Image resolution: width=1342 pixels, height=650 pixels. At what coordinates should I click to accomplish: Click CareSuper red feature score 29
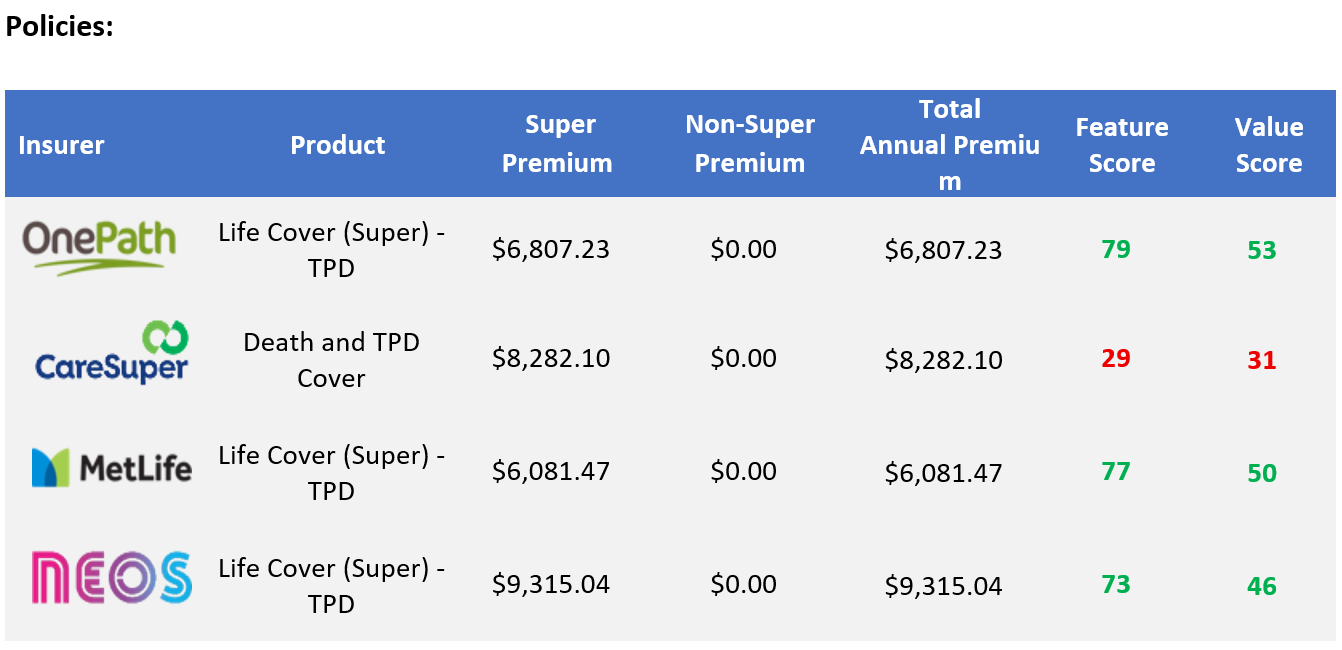point(1116,358)
